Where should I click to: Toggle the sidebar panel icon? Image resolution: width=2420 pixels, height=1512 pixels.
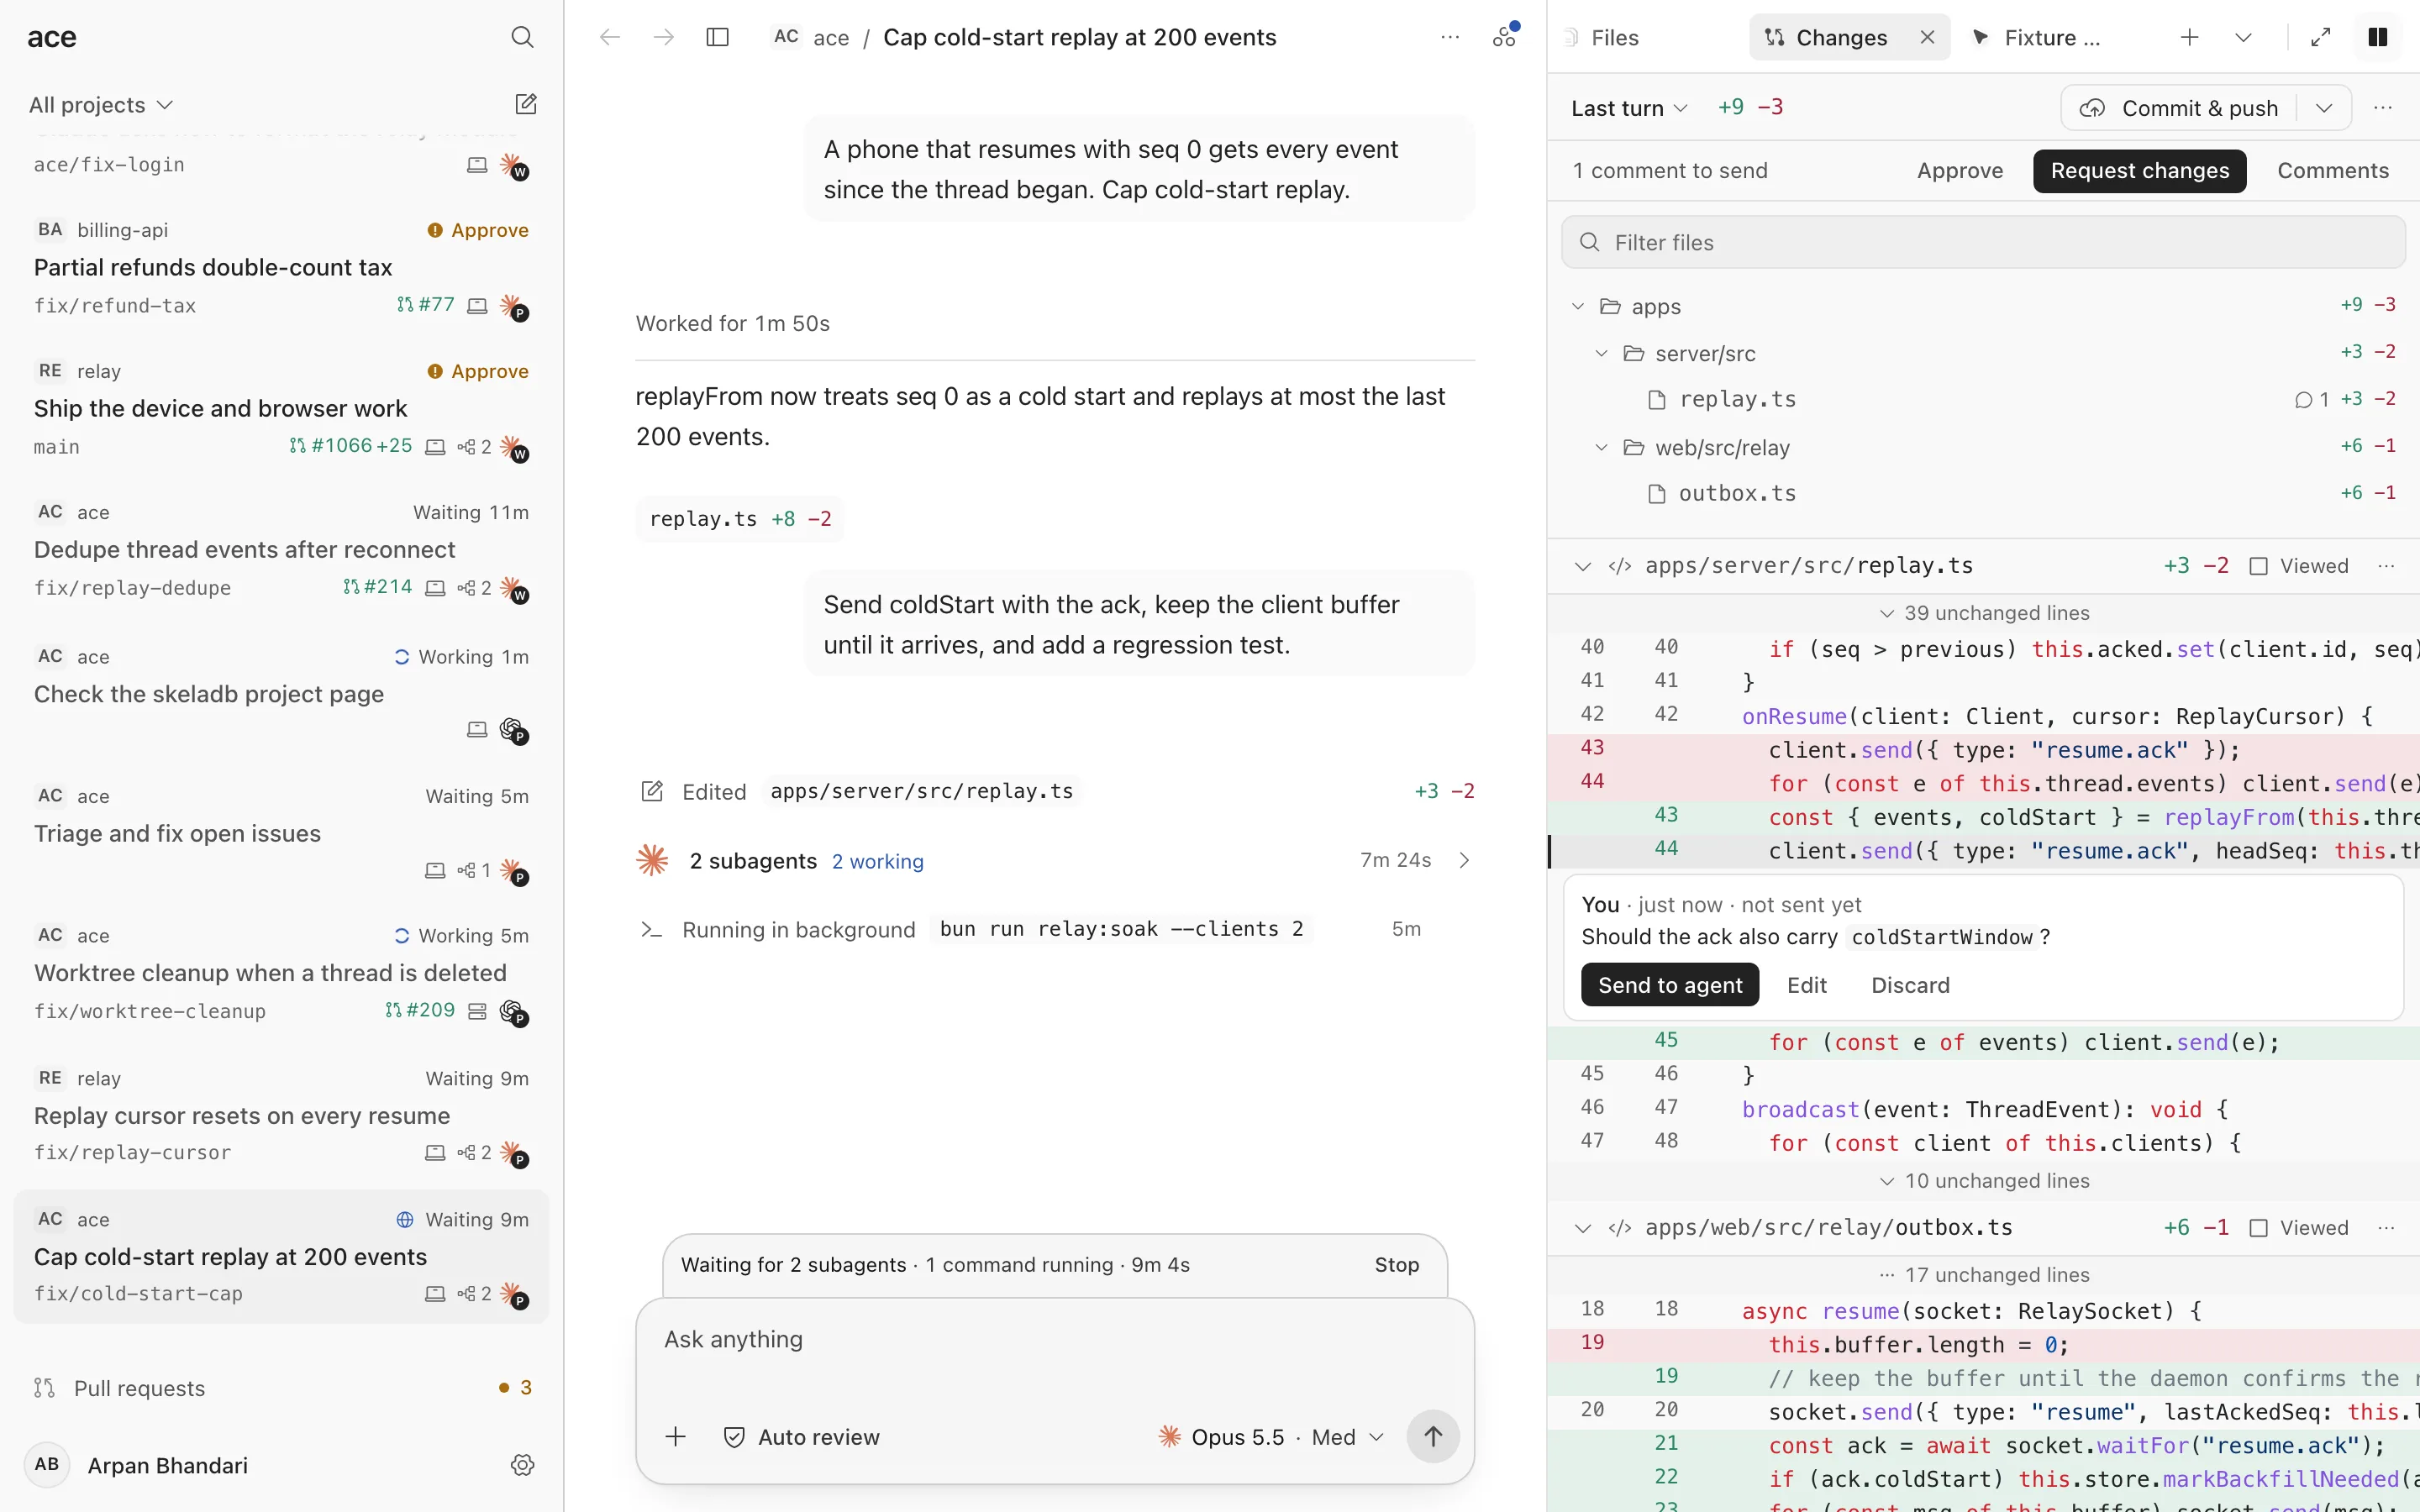click(x=717, y=38)
